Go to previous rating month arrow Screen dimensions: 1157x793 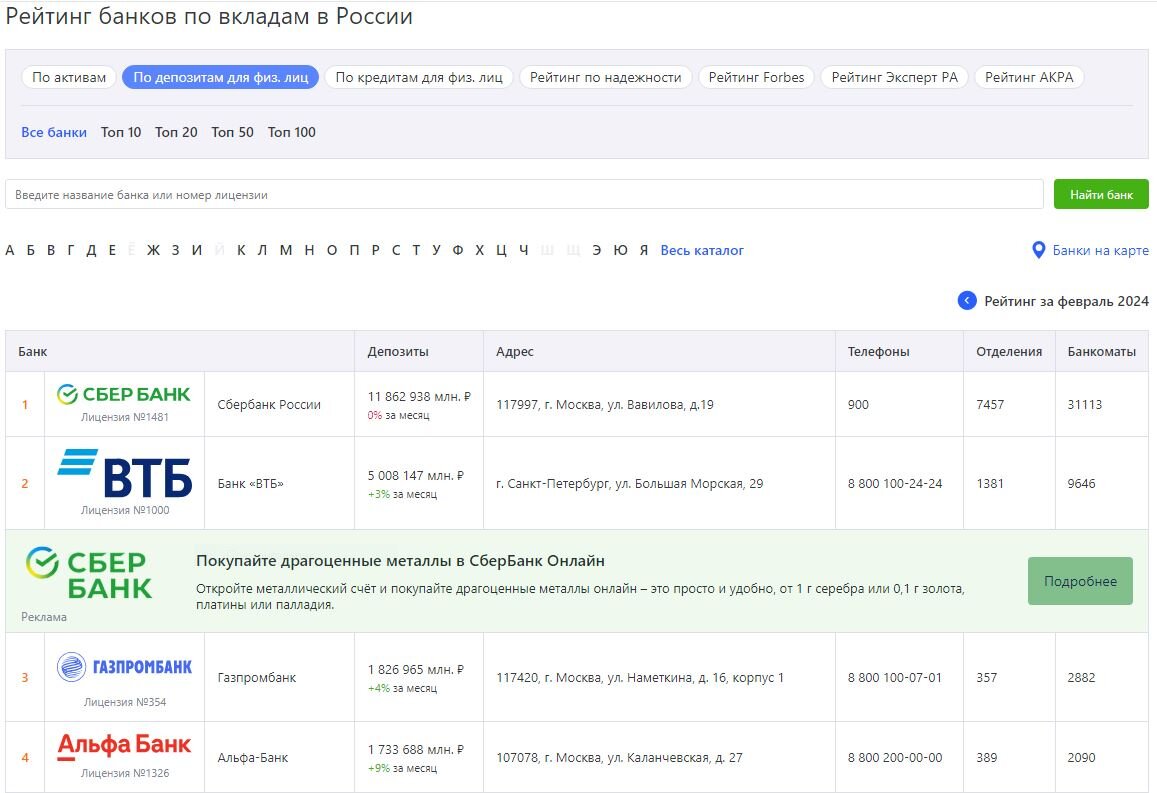(x=966, y=301)
